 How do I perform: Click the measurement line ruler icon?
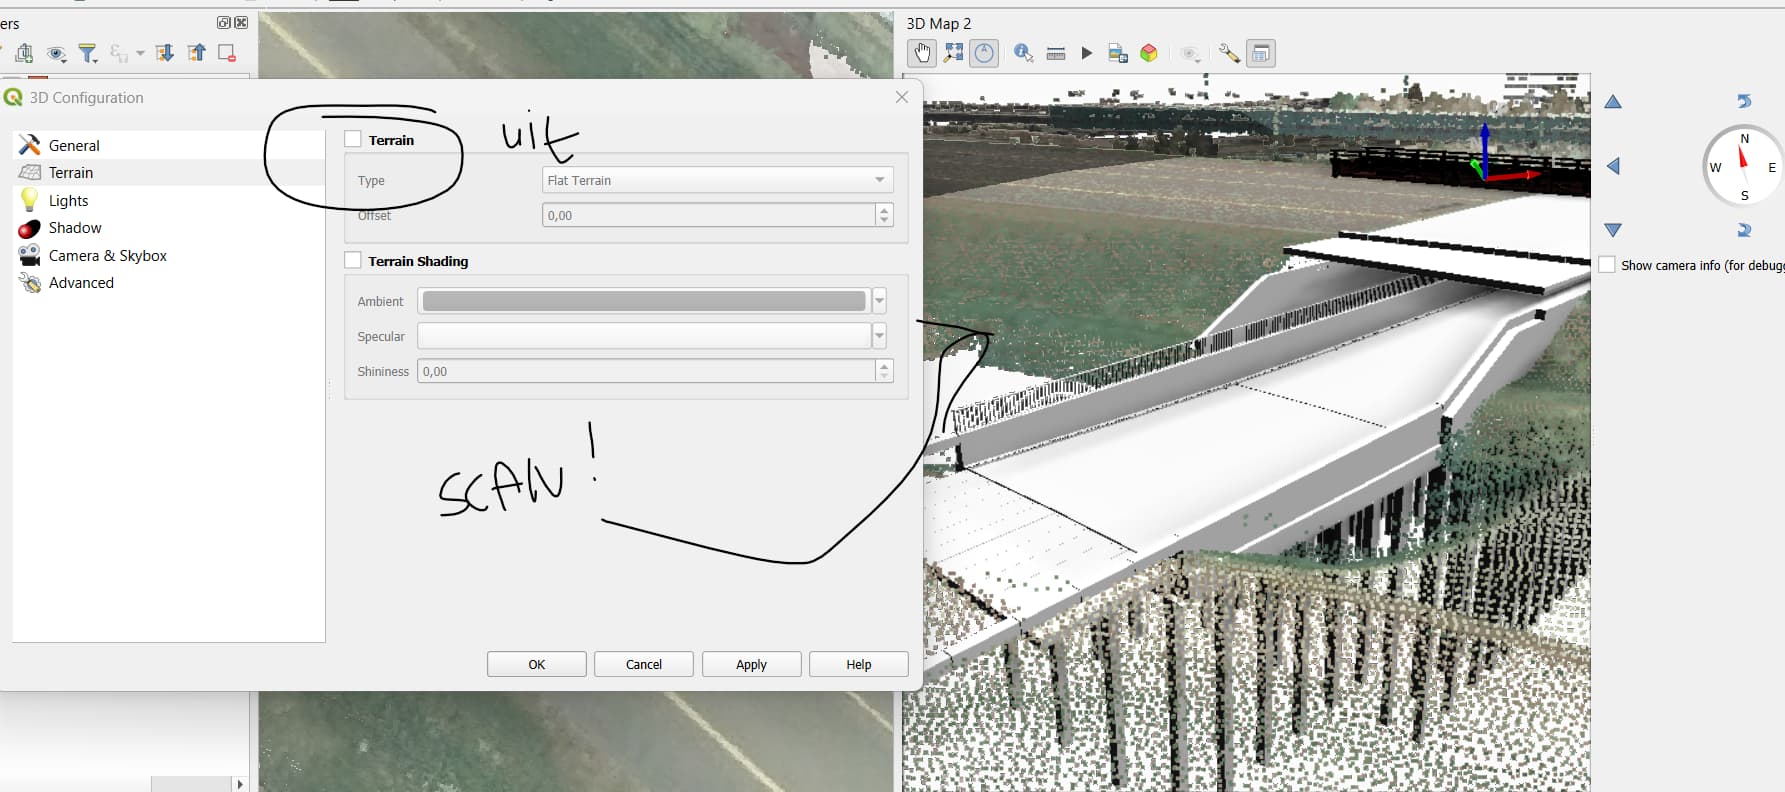pos(1055,53)
